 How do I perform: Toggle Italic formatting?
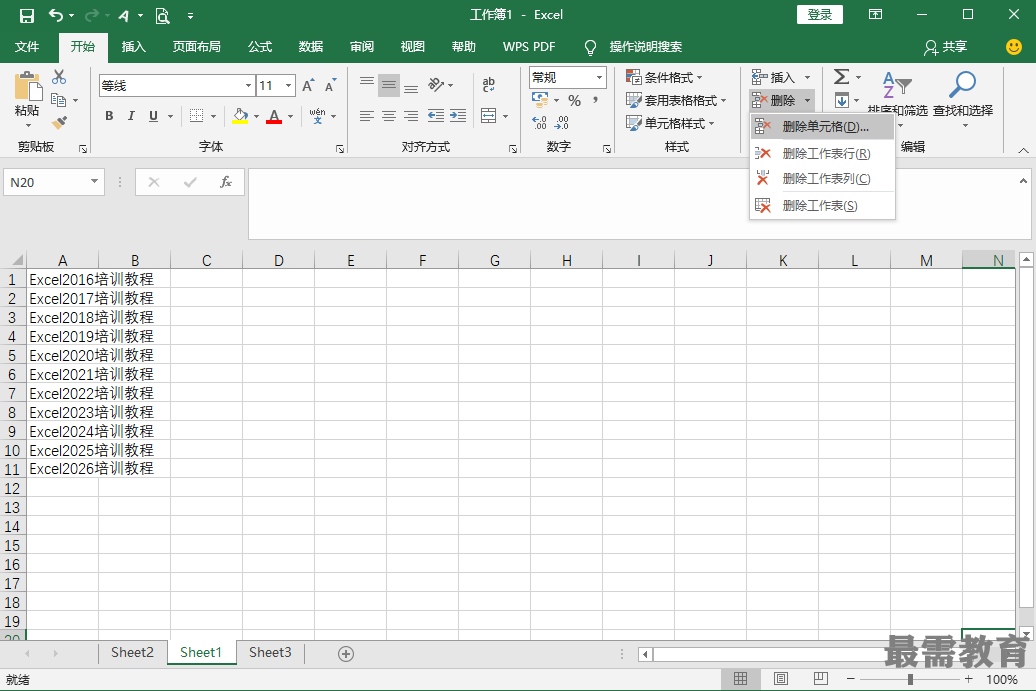pyautogui.click(x=131, y=116)
